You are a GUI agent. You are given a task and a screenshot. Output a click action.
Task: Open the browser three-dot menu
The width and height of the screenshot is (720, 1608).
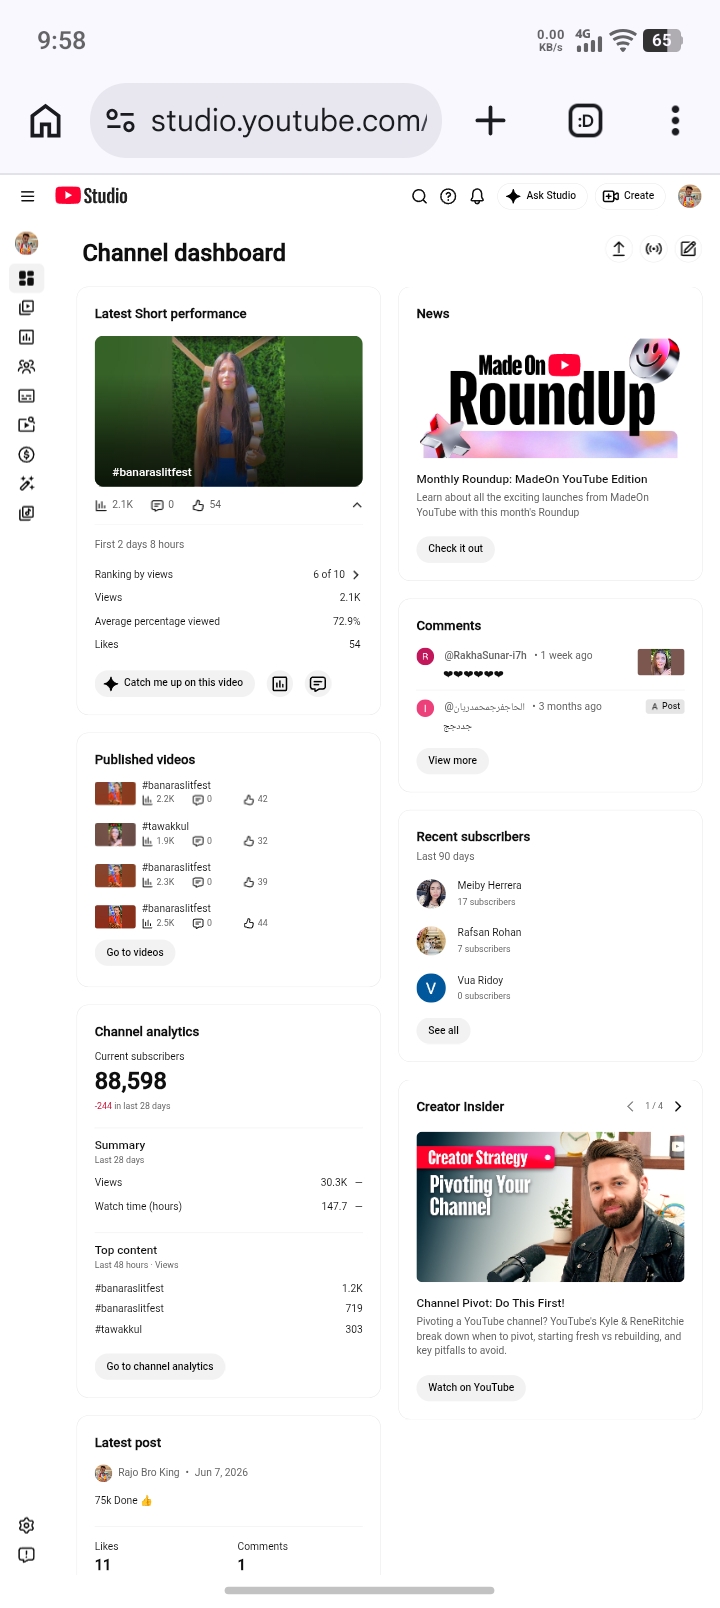(676, 121)
